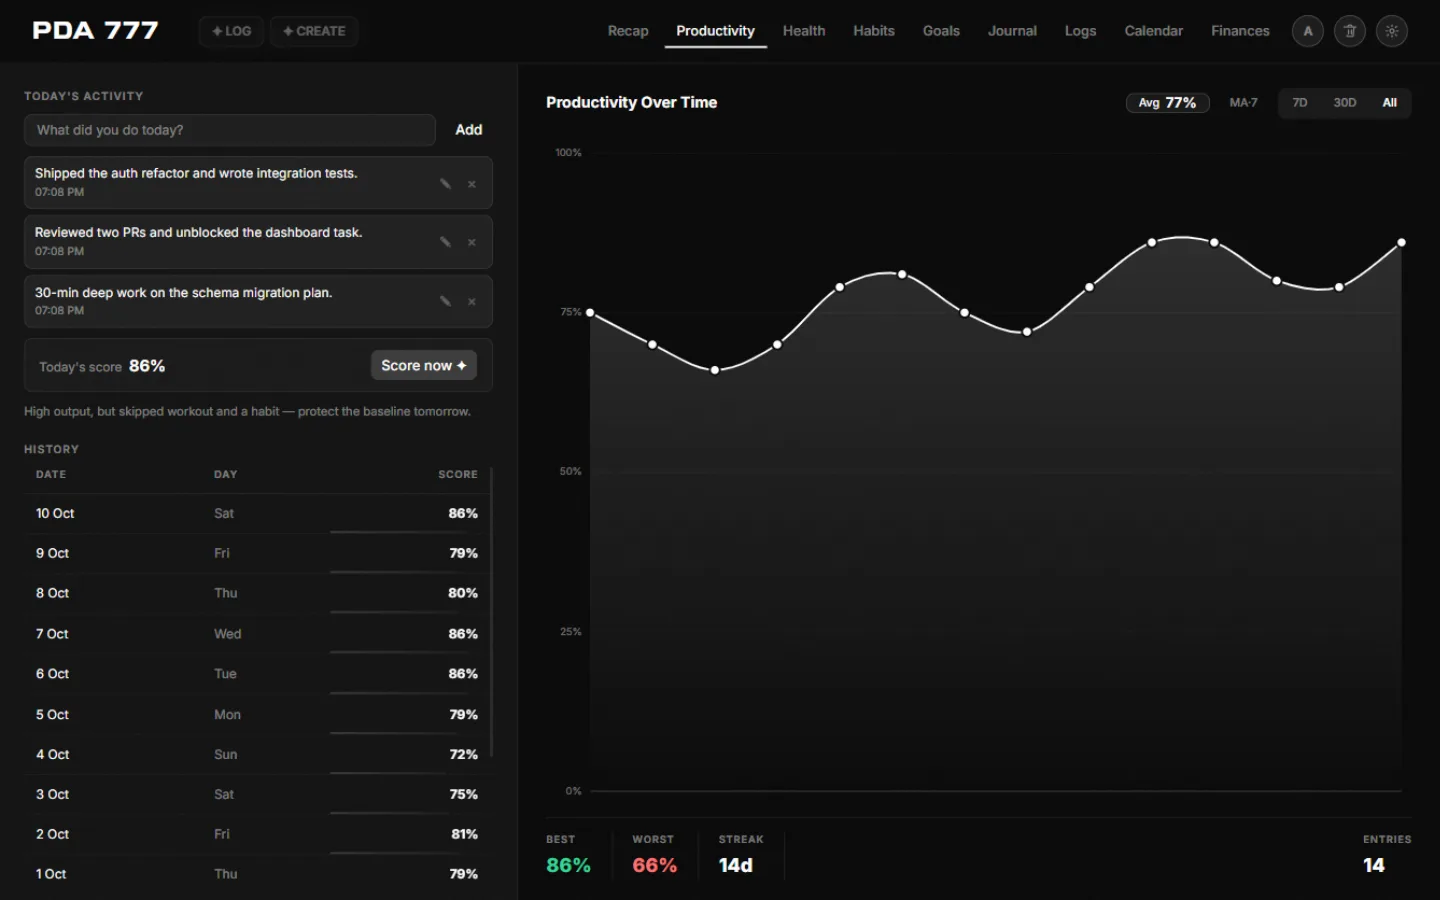Click the last data point on the chart

point(1401,243)
